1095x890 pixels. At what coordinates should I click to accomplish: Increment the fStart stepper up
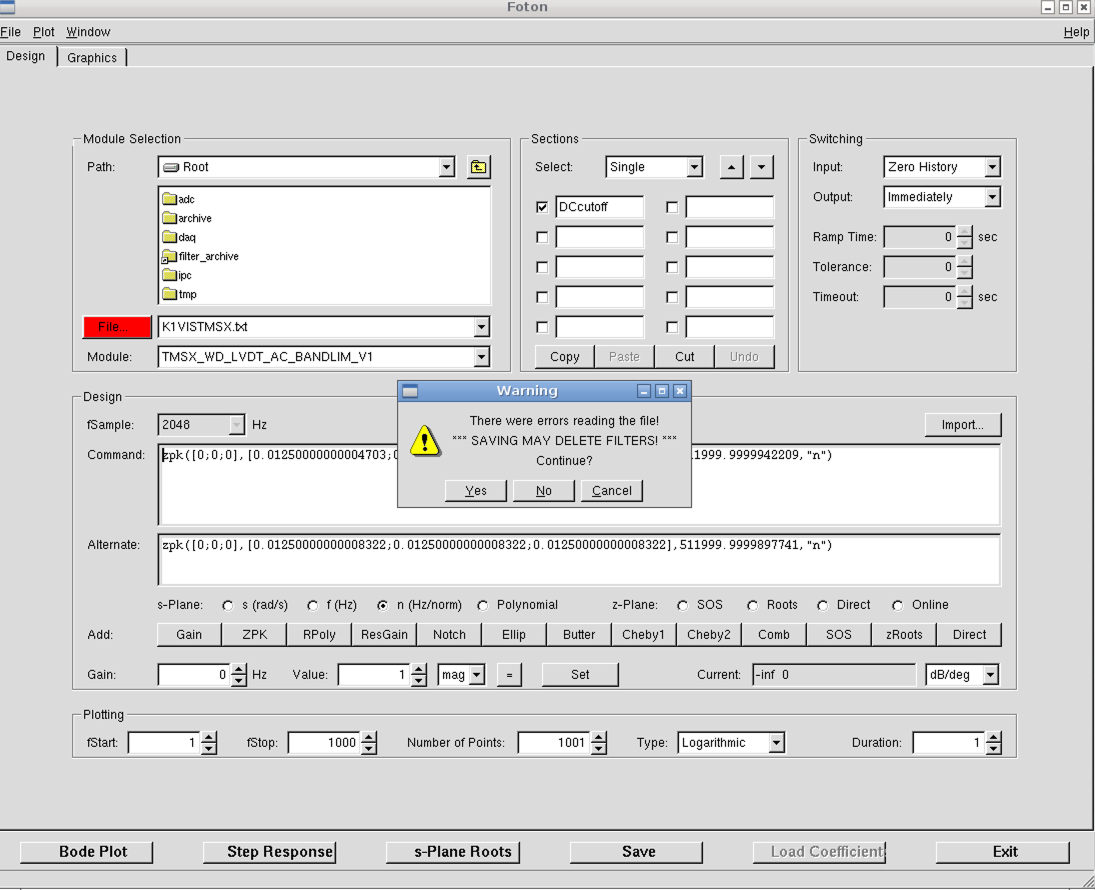pyautogui.click(x=208, y=738)
